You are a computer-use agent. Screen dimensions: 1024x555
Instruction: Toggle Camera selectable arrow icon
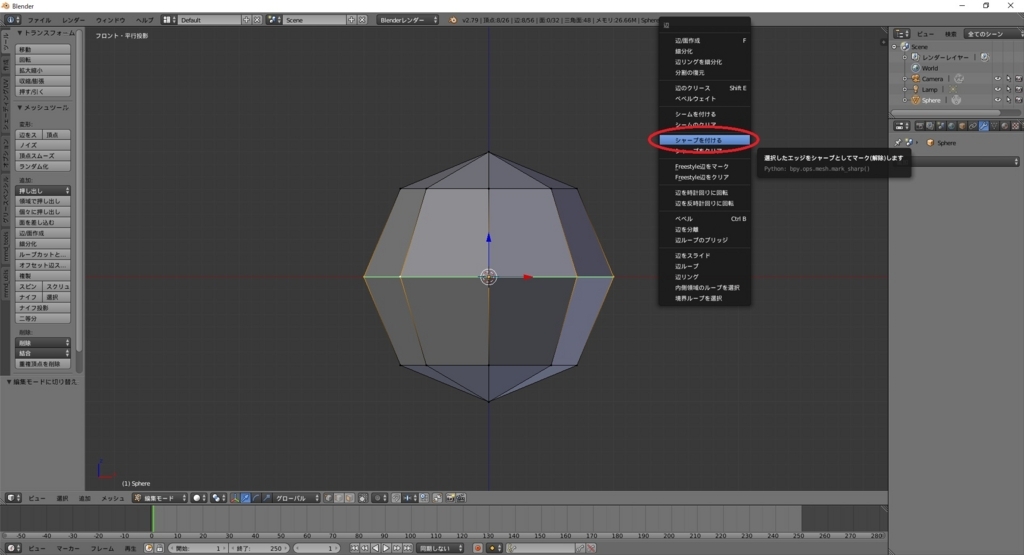pos(1008,78)
